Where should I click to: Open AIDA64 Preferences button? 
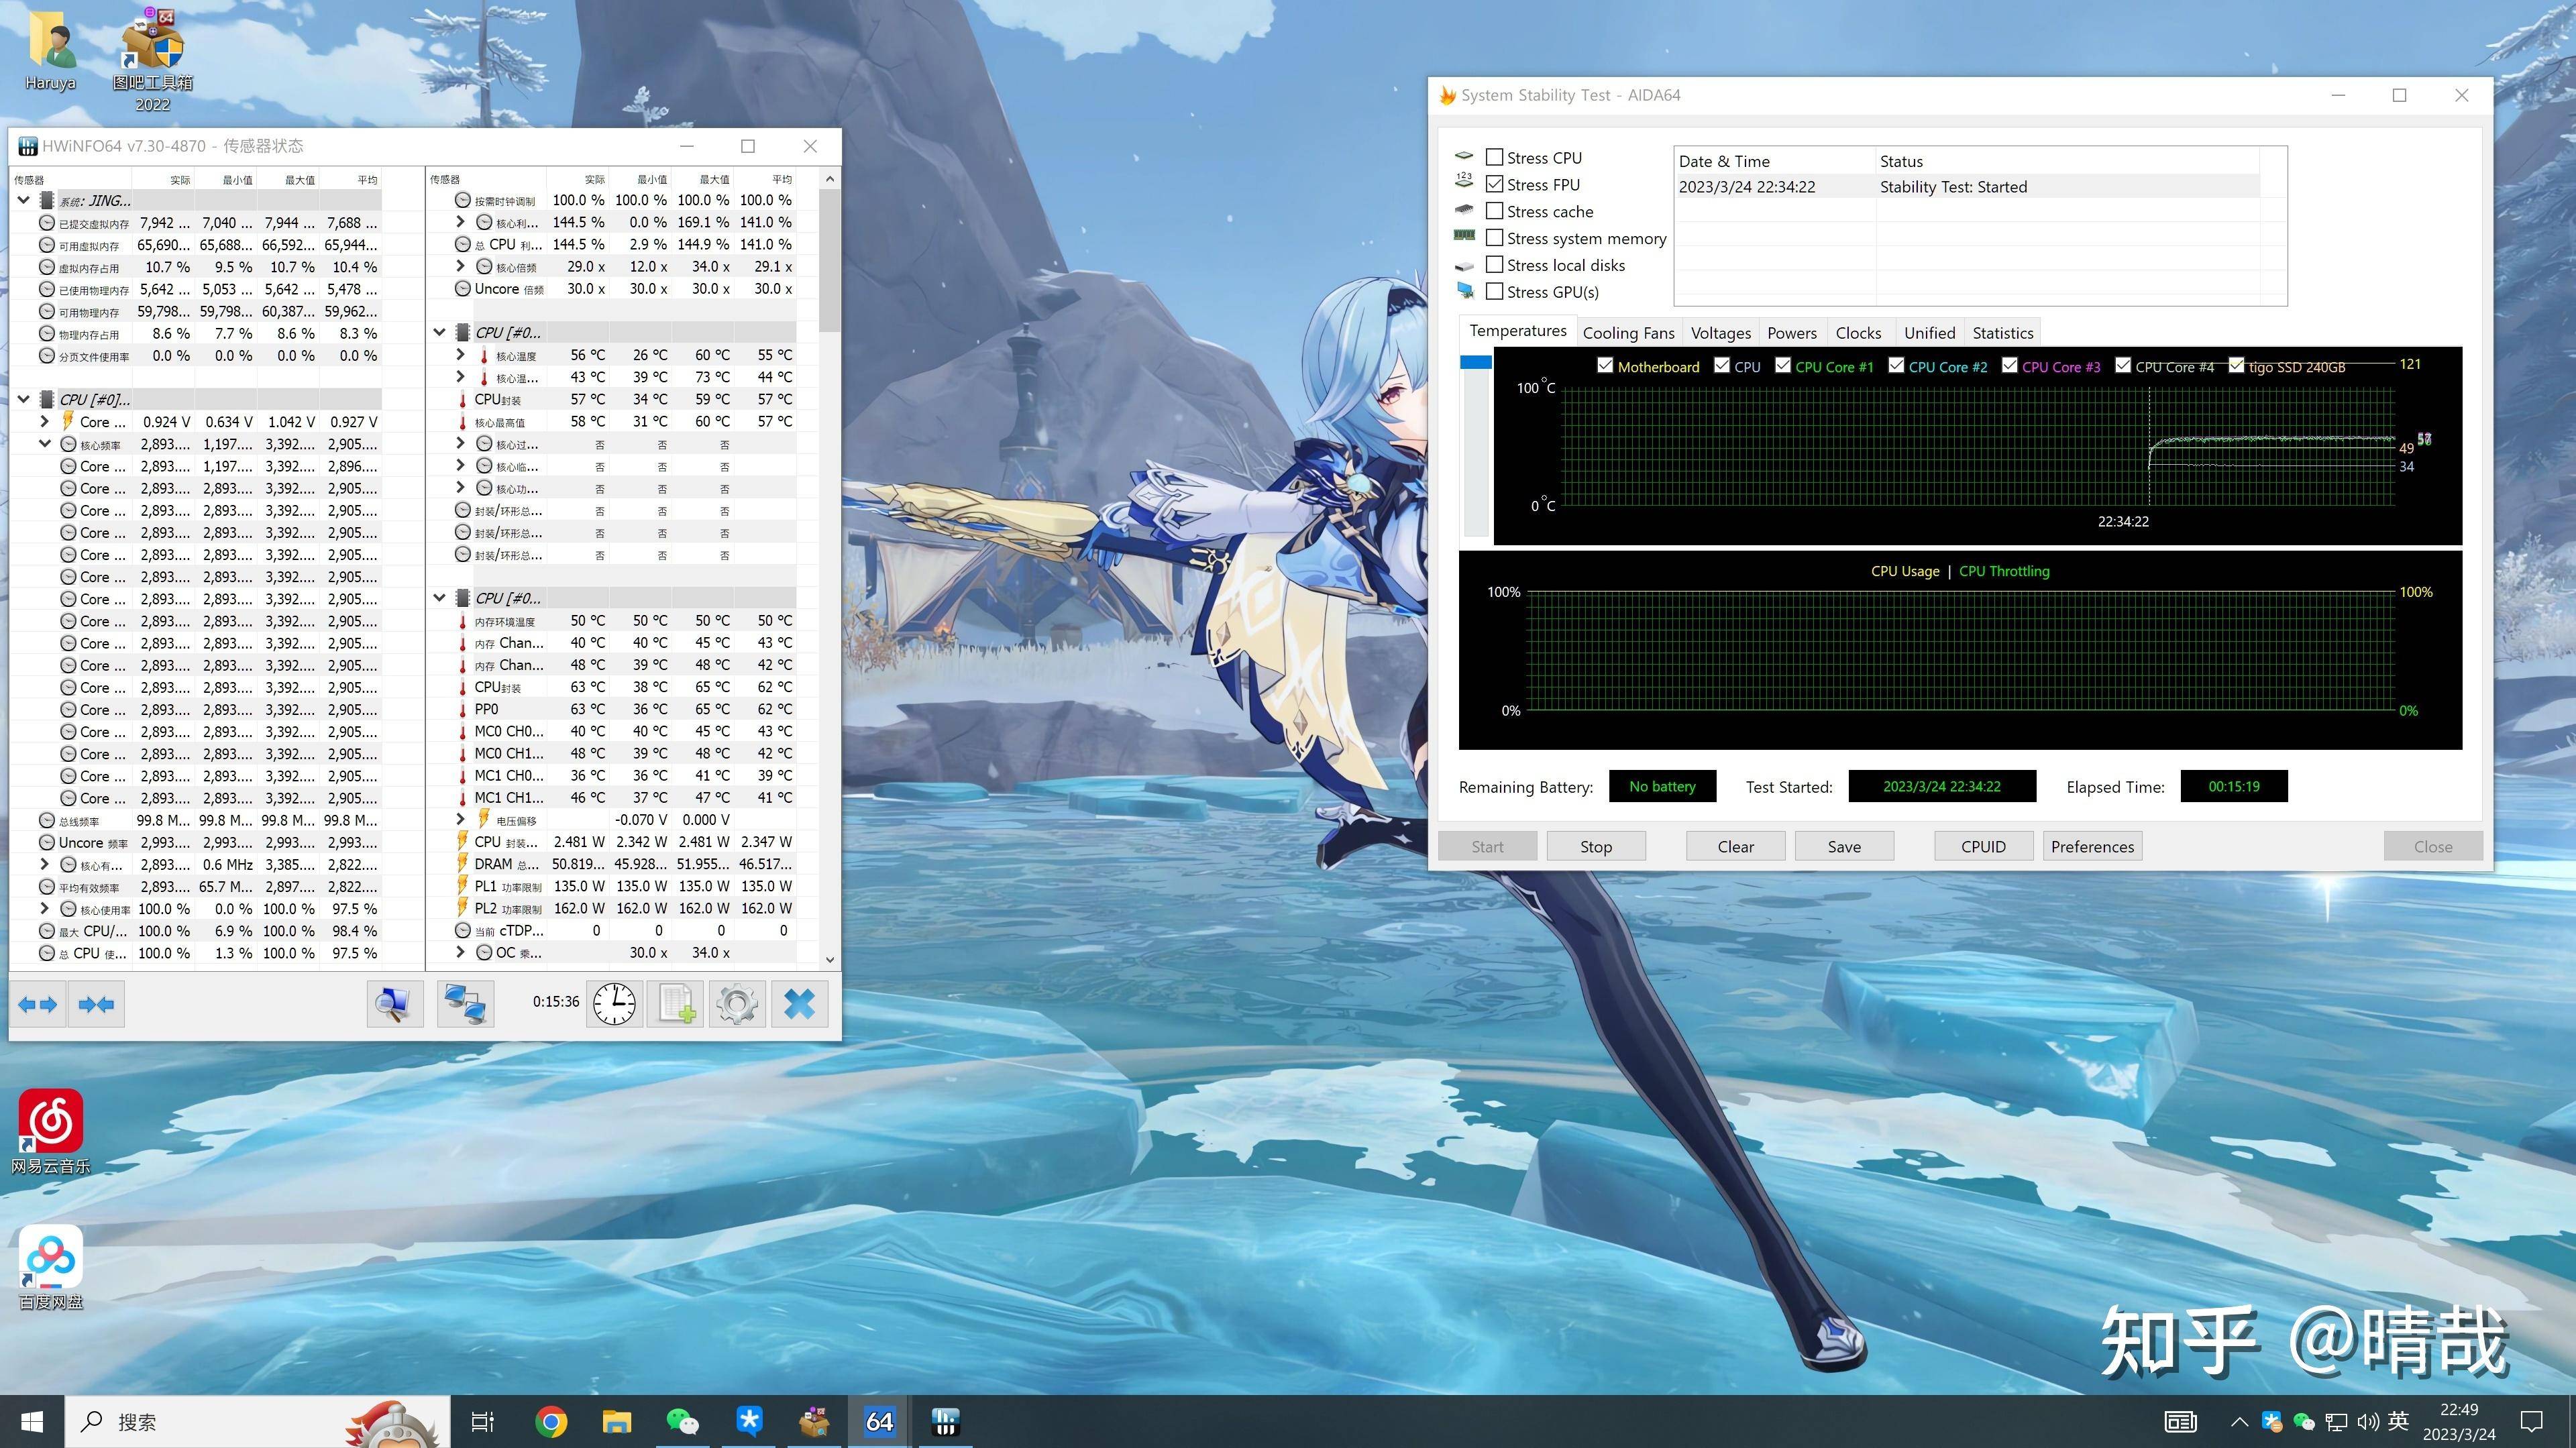click(2092, 846)
